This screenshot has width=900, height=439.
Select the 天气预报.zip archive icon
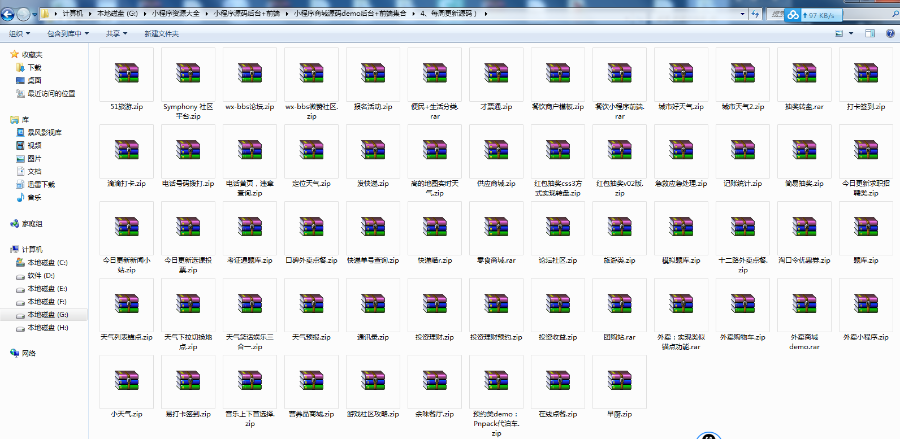pos(311,304)
